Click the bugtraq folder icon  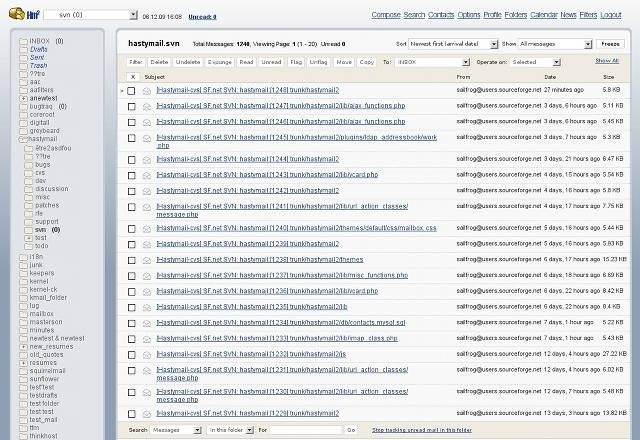point(23,107)
